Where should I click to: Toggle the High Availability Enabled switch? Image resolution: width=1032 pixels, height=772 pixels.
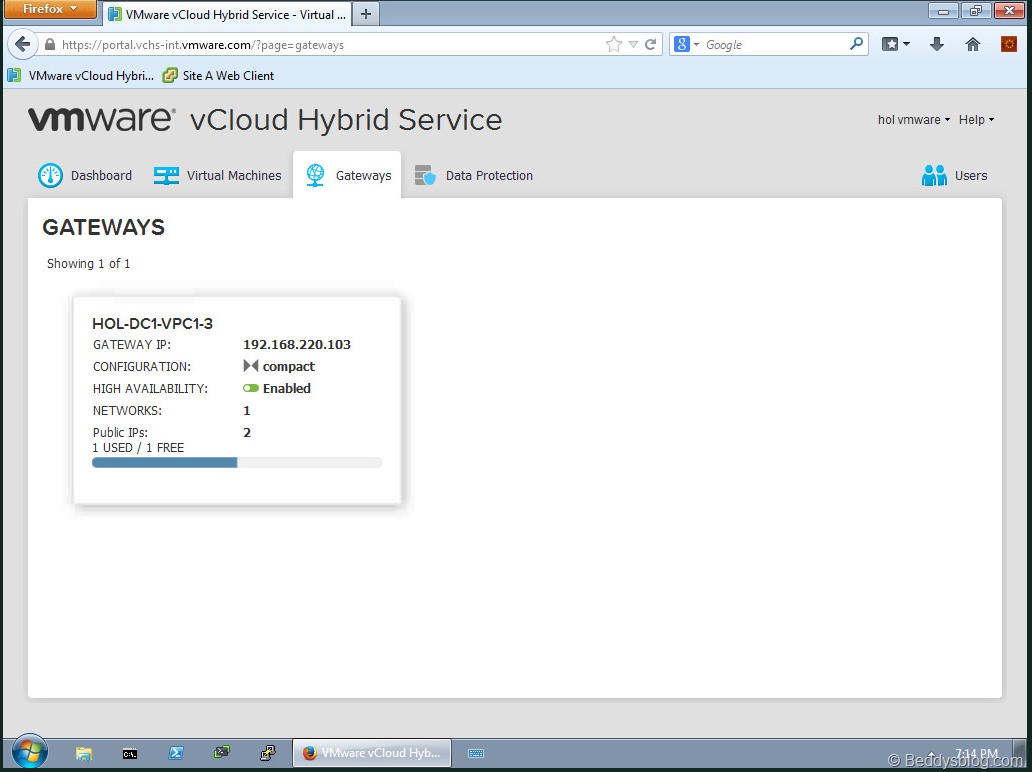click(251, 388)
